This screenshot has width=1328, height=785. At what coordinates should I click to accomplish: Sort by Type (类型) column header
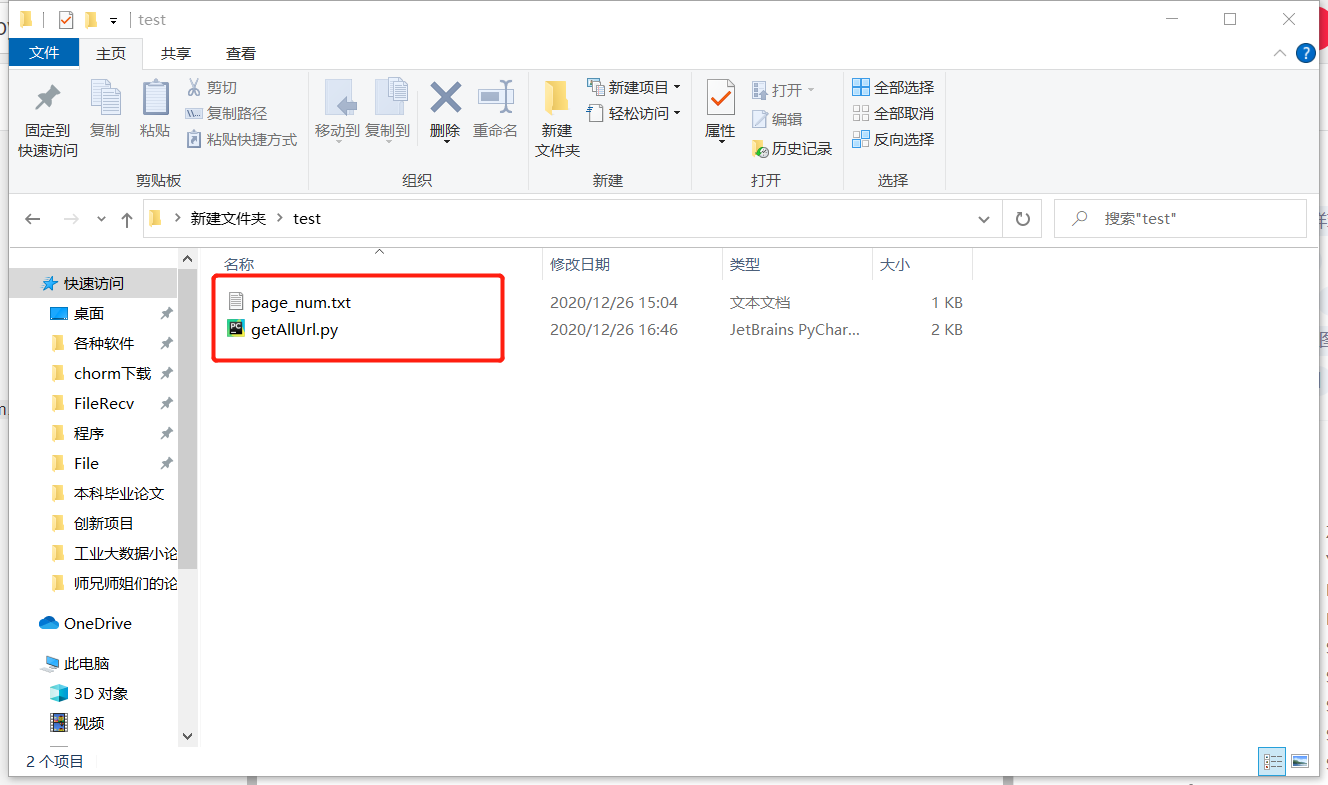(745, 265)
